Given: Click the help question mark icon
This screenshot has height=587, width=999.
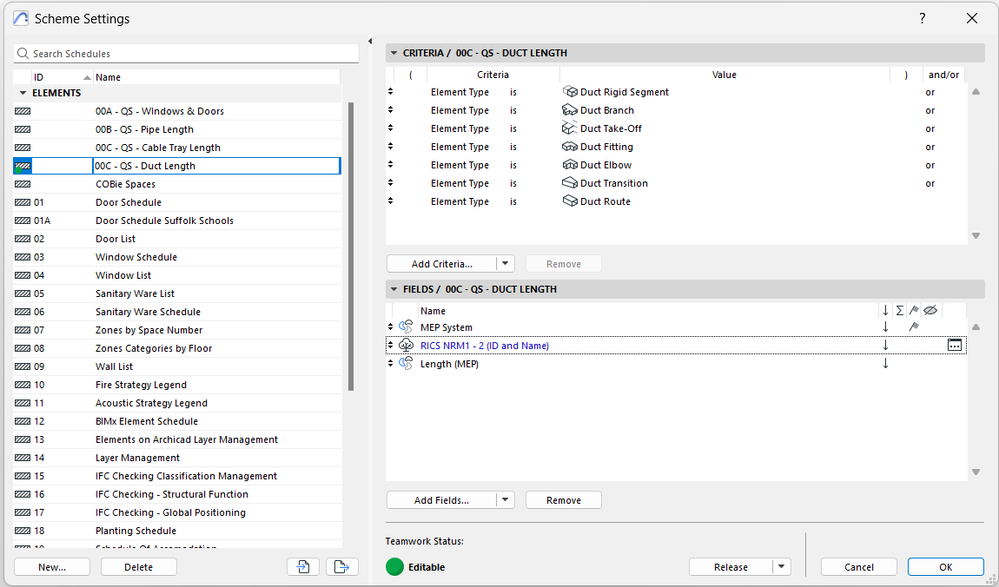Looking at the screenshot, I should (x=922, y=18).
